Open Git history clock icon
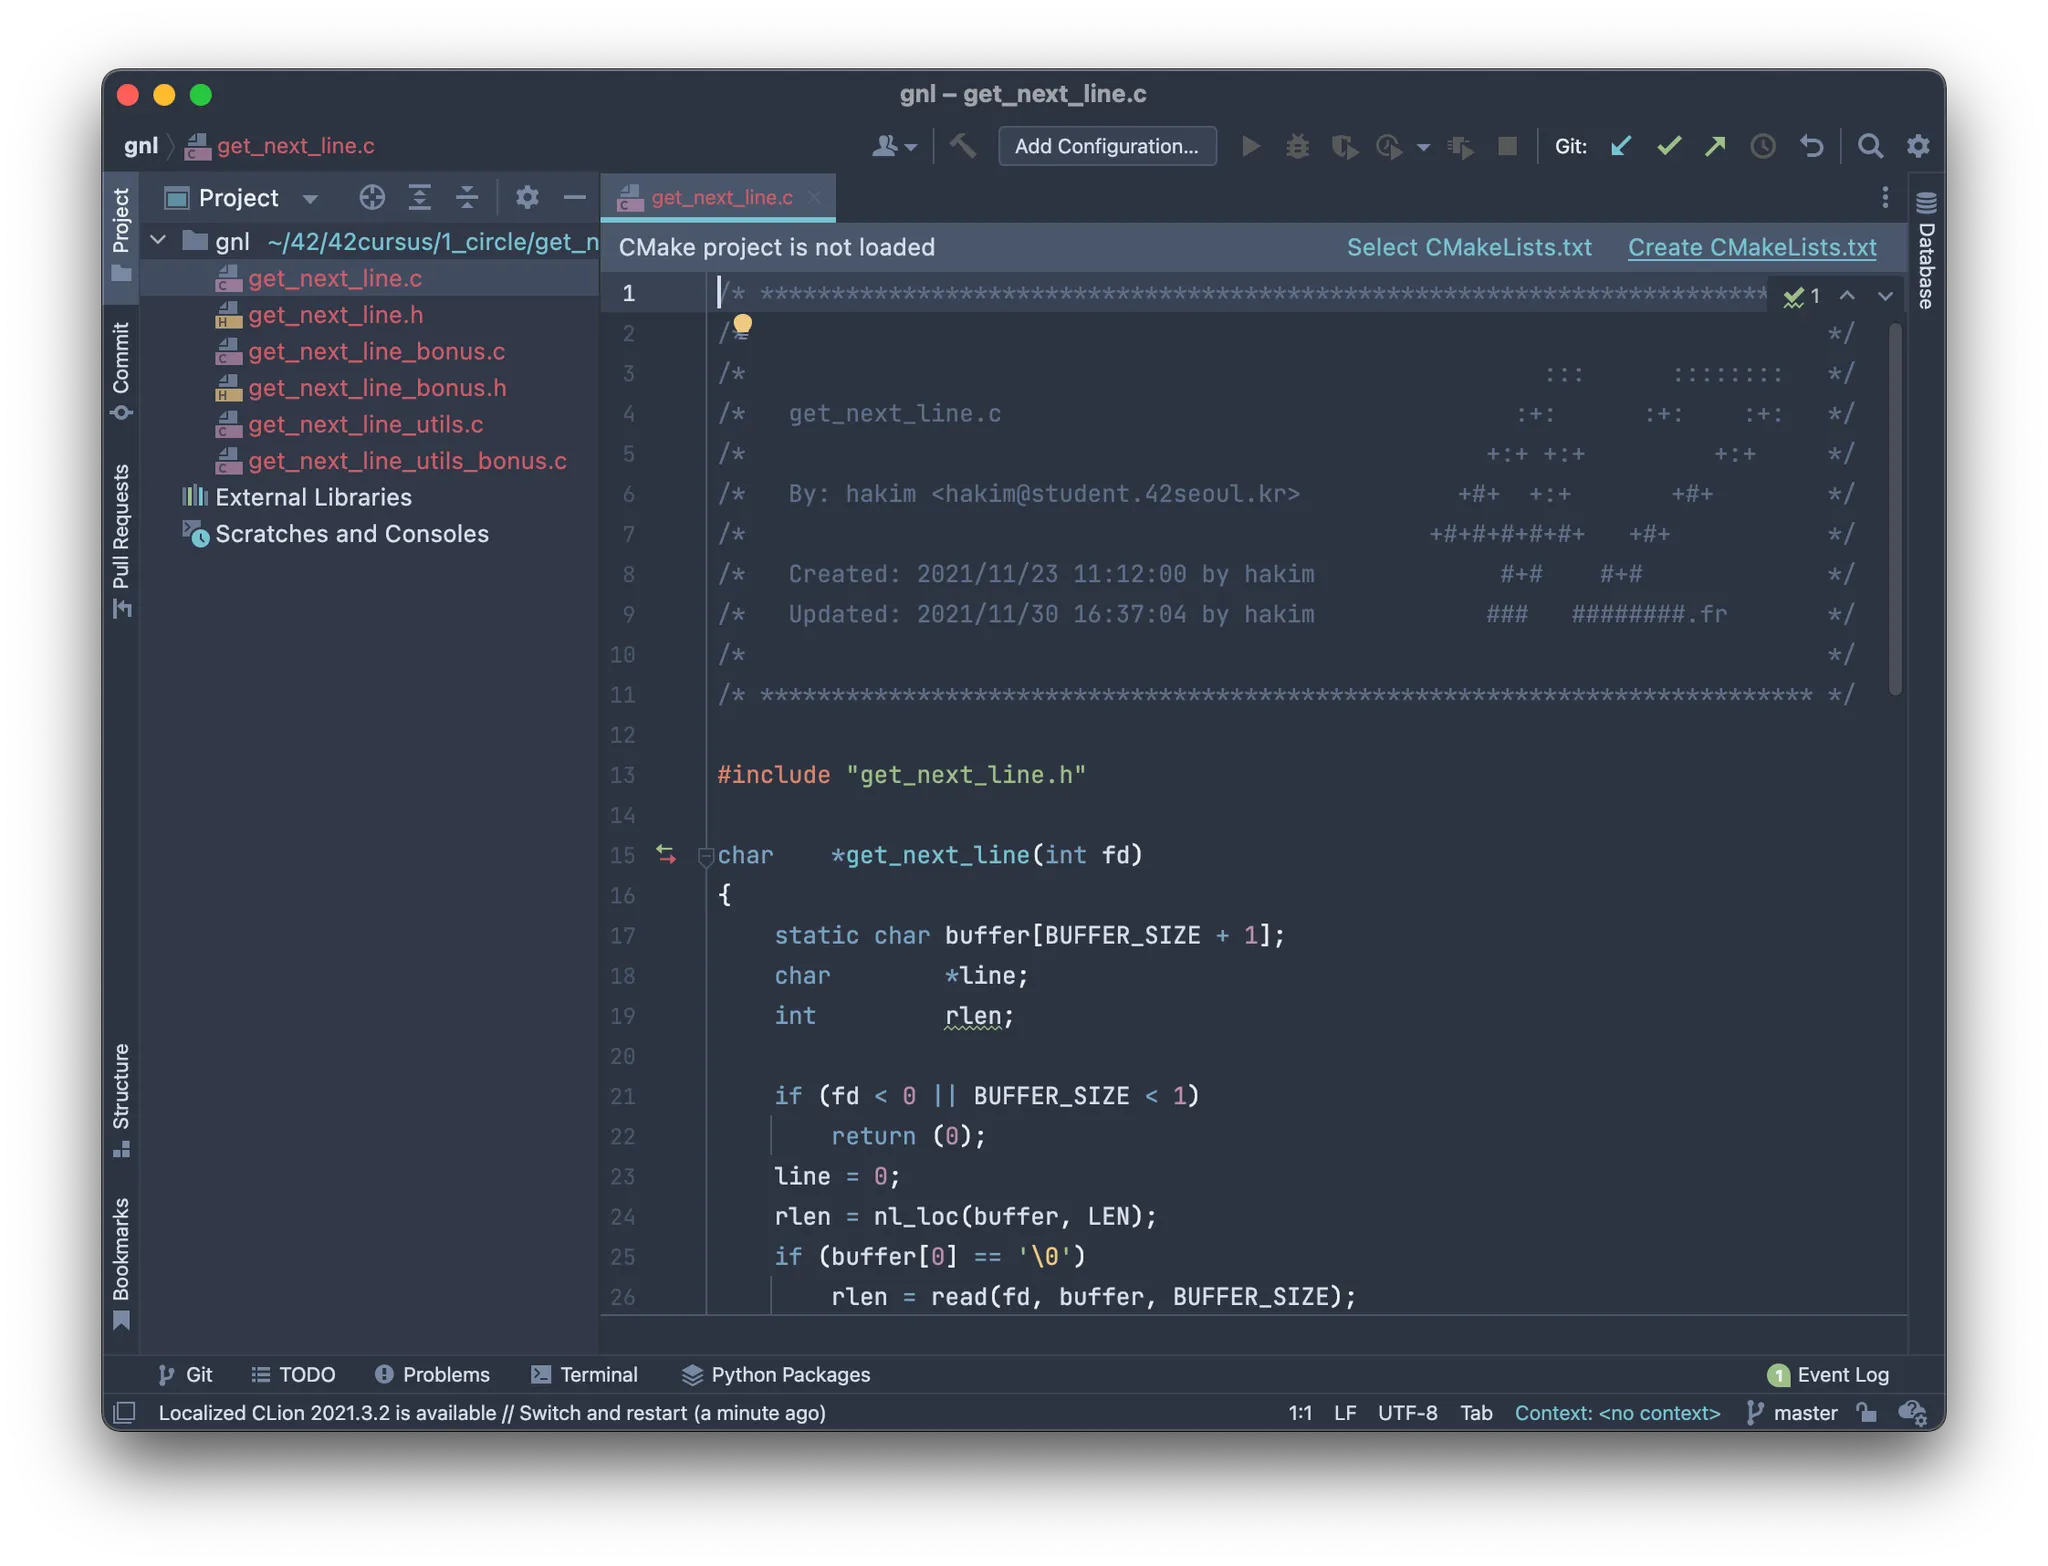This screenshot has width=2048, height=1566. 1763,146
